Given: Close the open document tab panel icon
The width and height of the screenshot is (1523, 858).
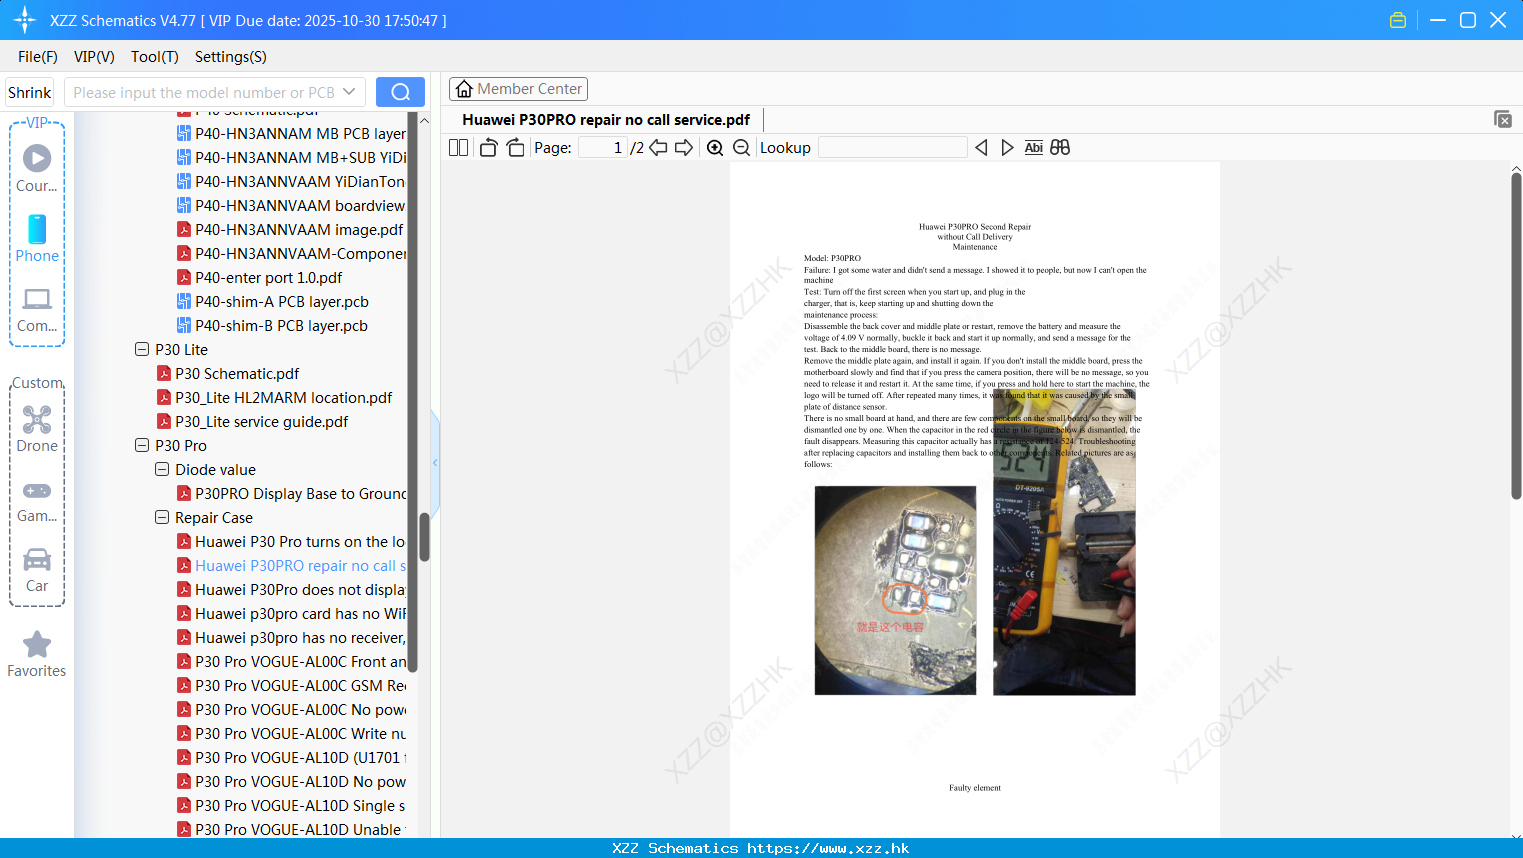Looking at the screenshot, I should click(x=1503, y=119).
